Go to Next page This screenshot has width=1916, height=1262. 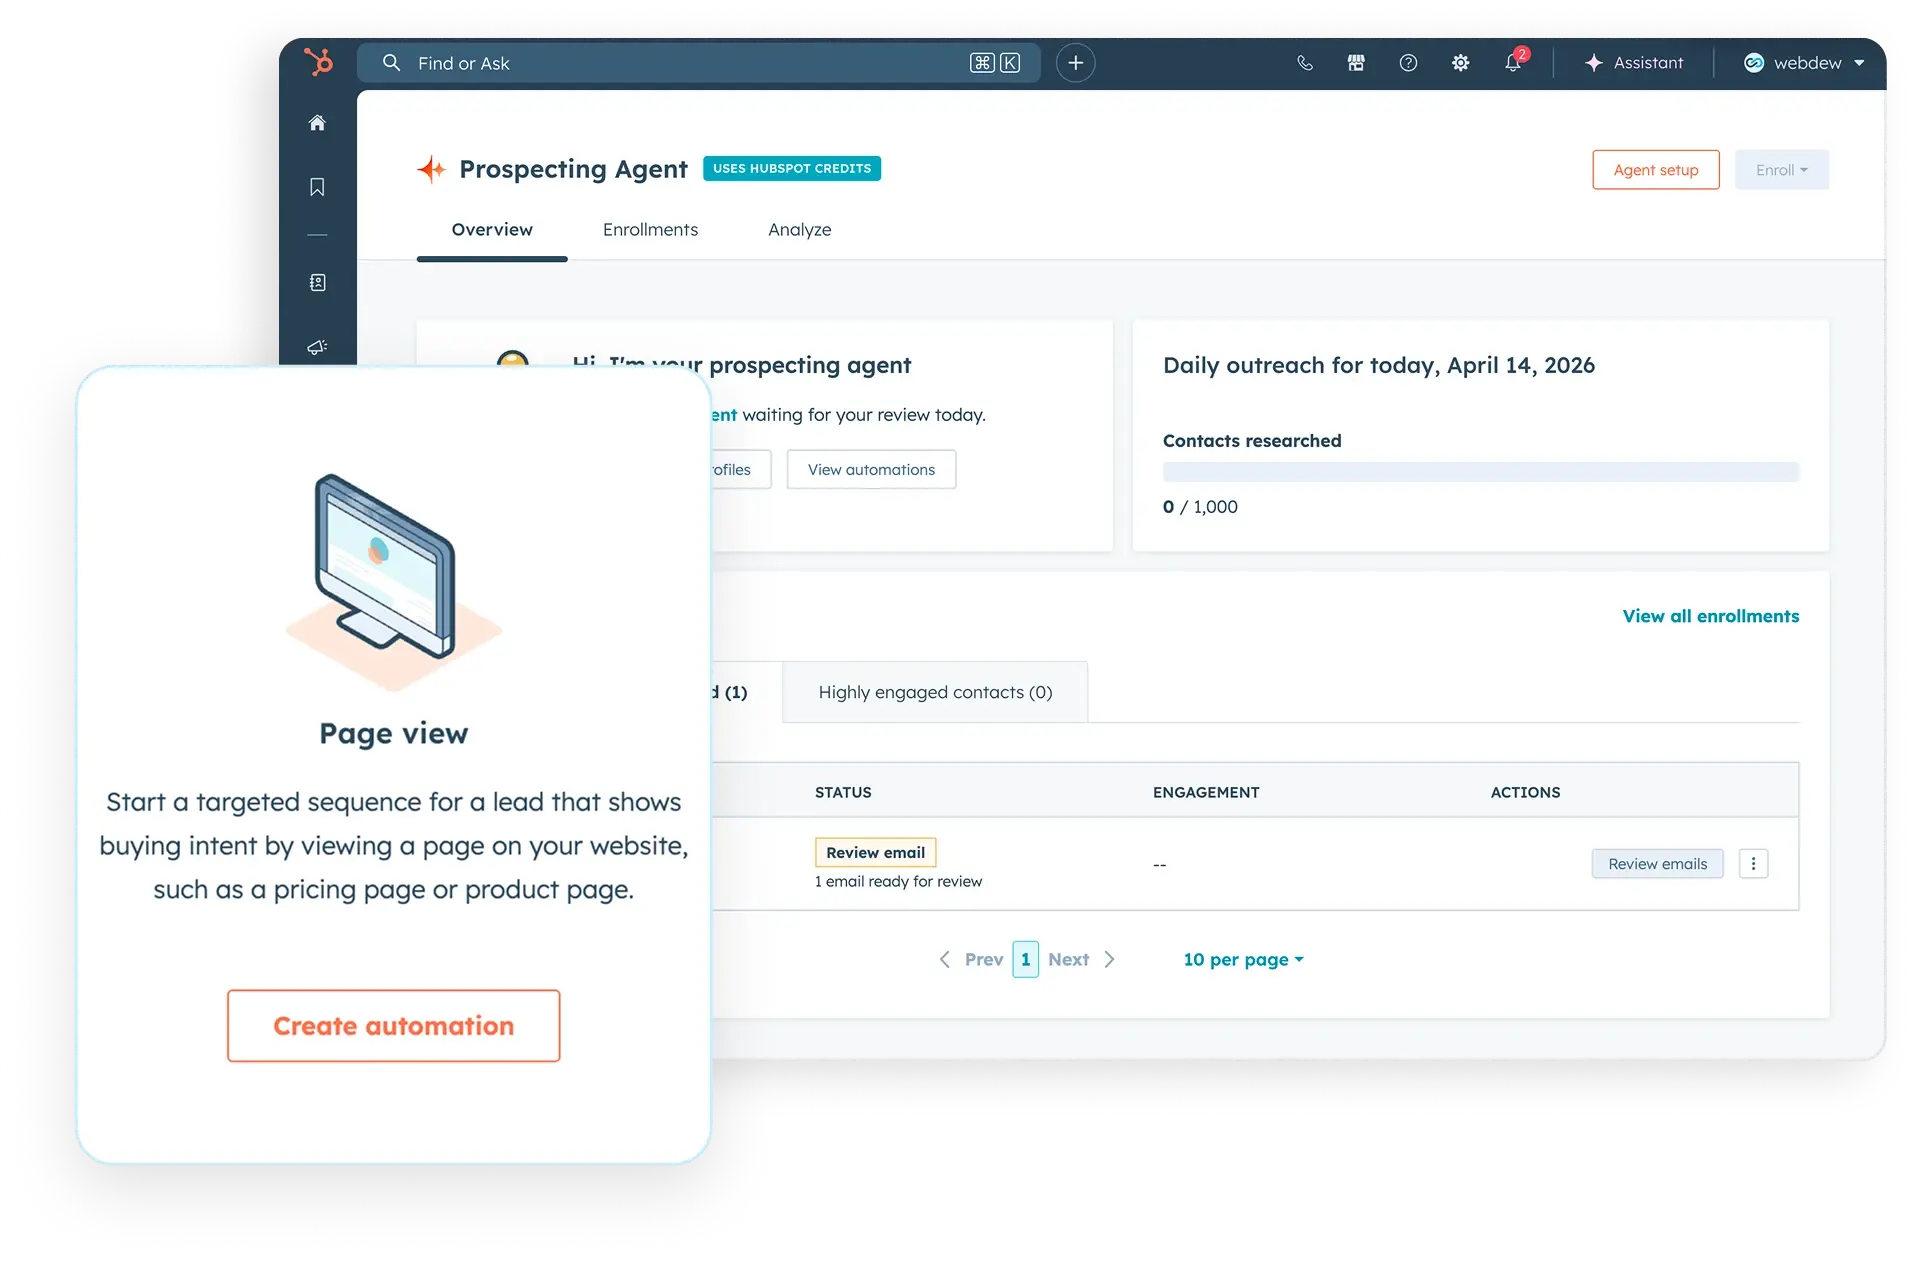click(x=1081, y=960)
